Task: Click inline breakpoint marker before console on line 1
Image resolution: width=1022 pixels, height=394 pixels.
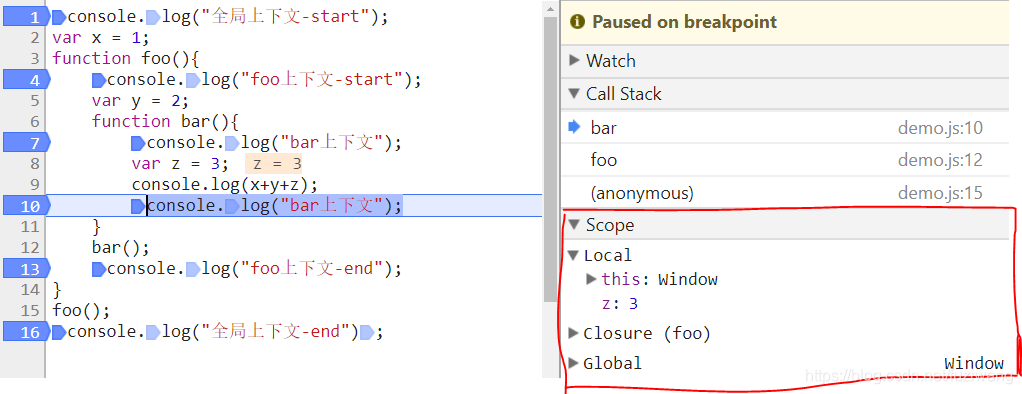Action: click(x=59, y=18)
